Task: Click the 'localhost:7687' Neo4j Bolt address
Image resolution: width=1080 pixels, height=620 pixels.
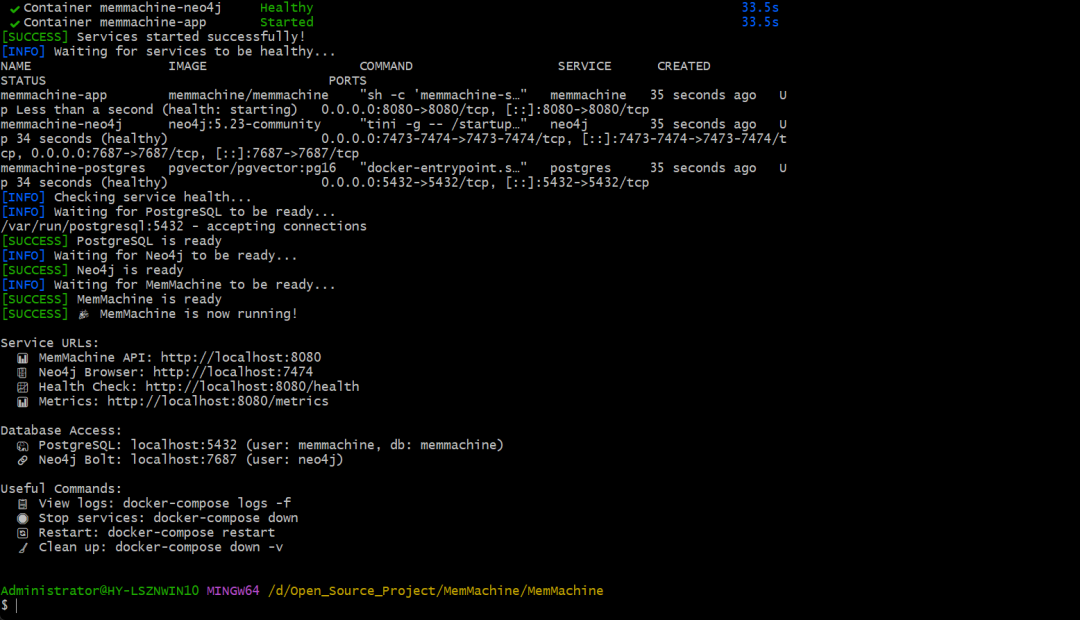Action: click(184, 459)
